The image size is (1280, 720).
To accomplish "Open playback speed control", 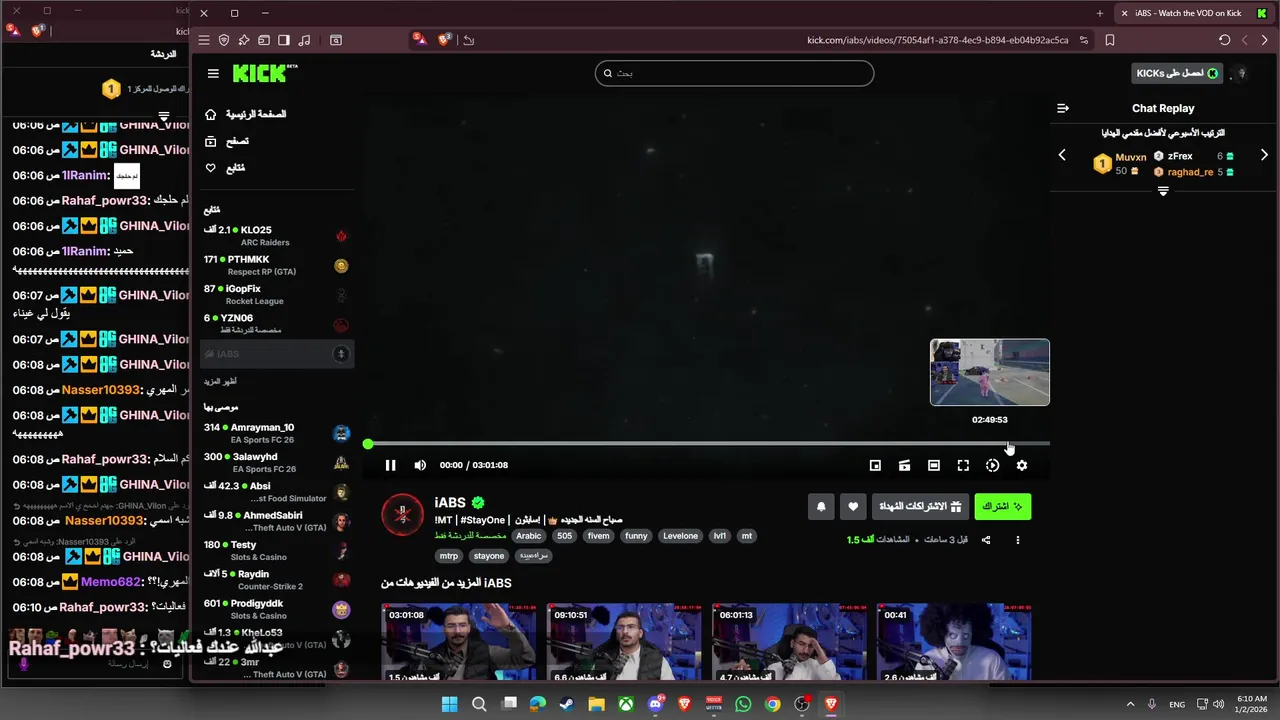I will coord(992,465).
